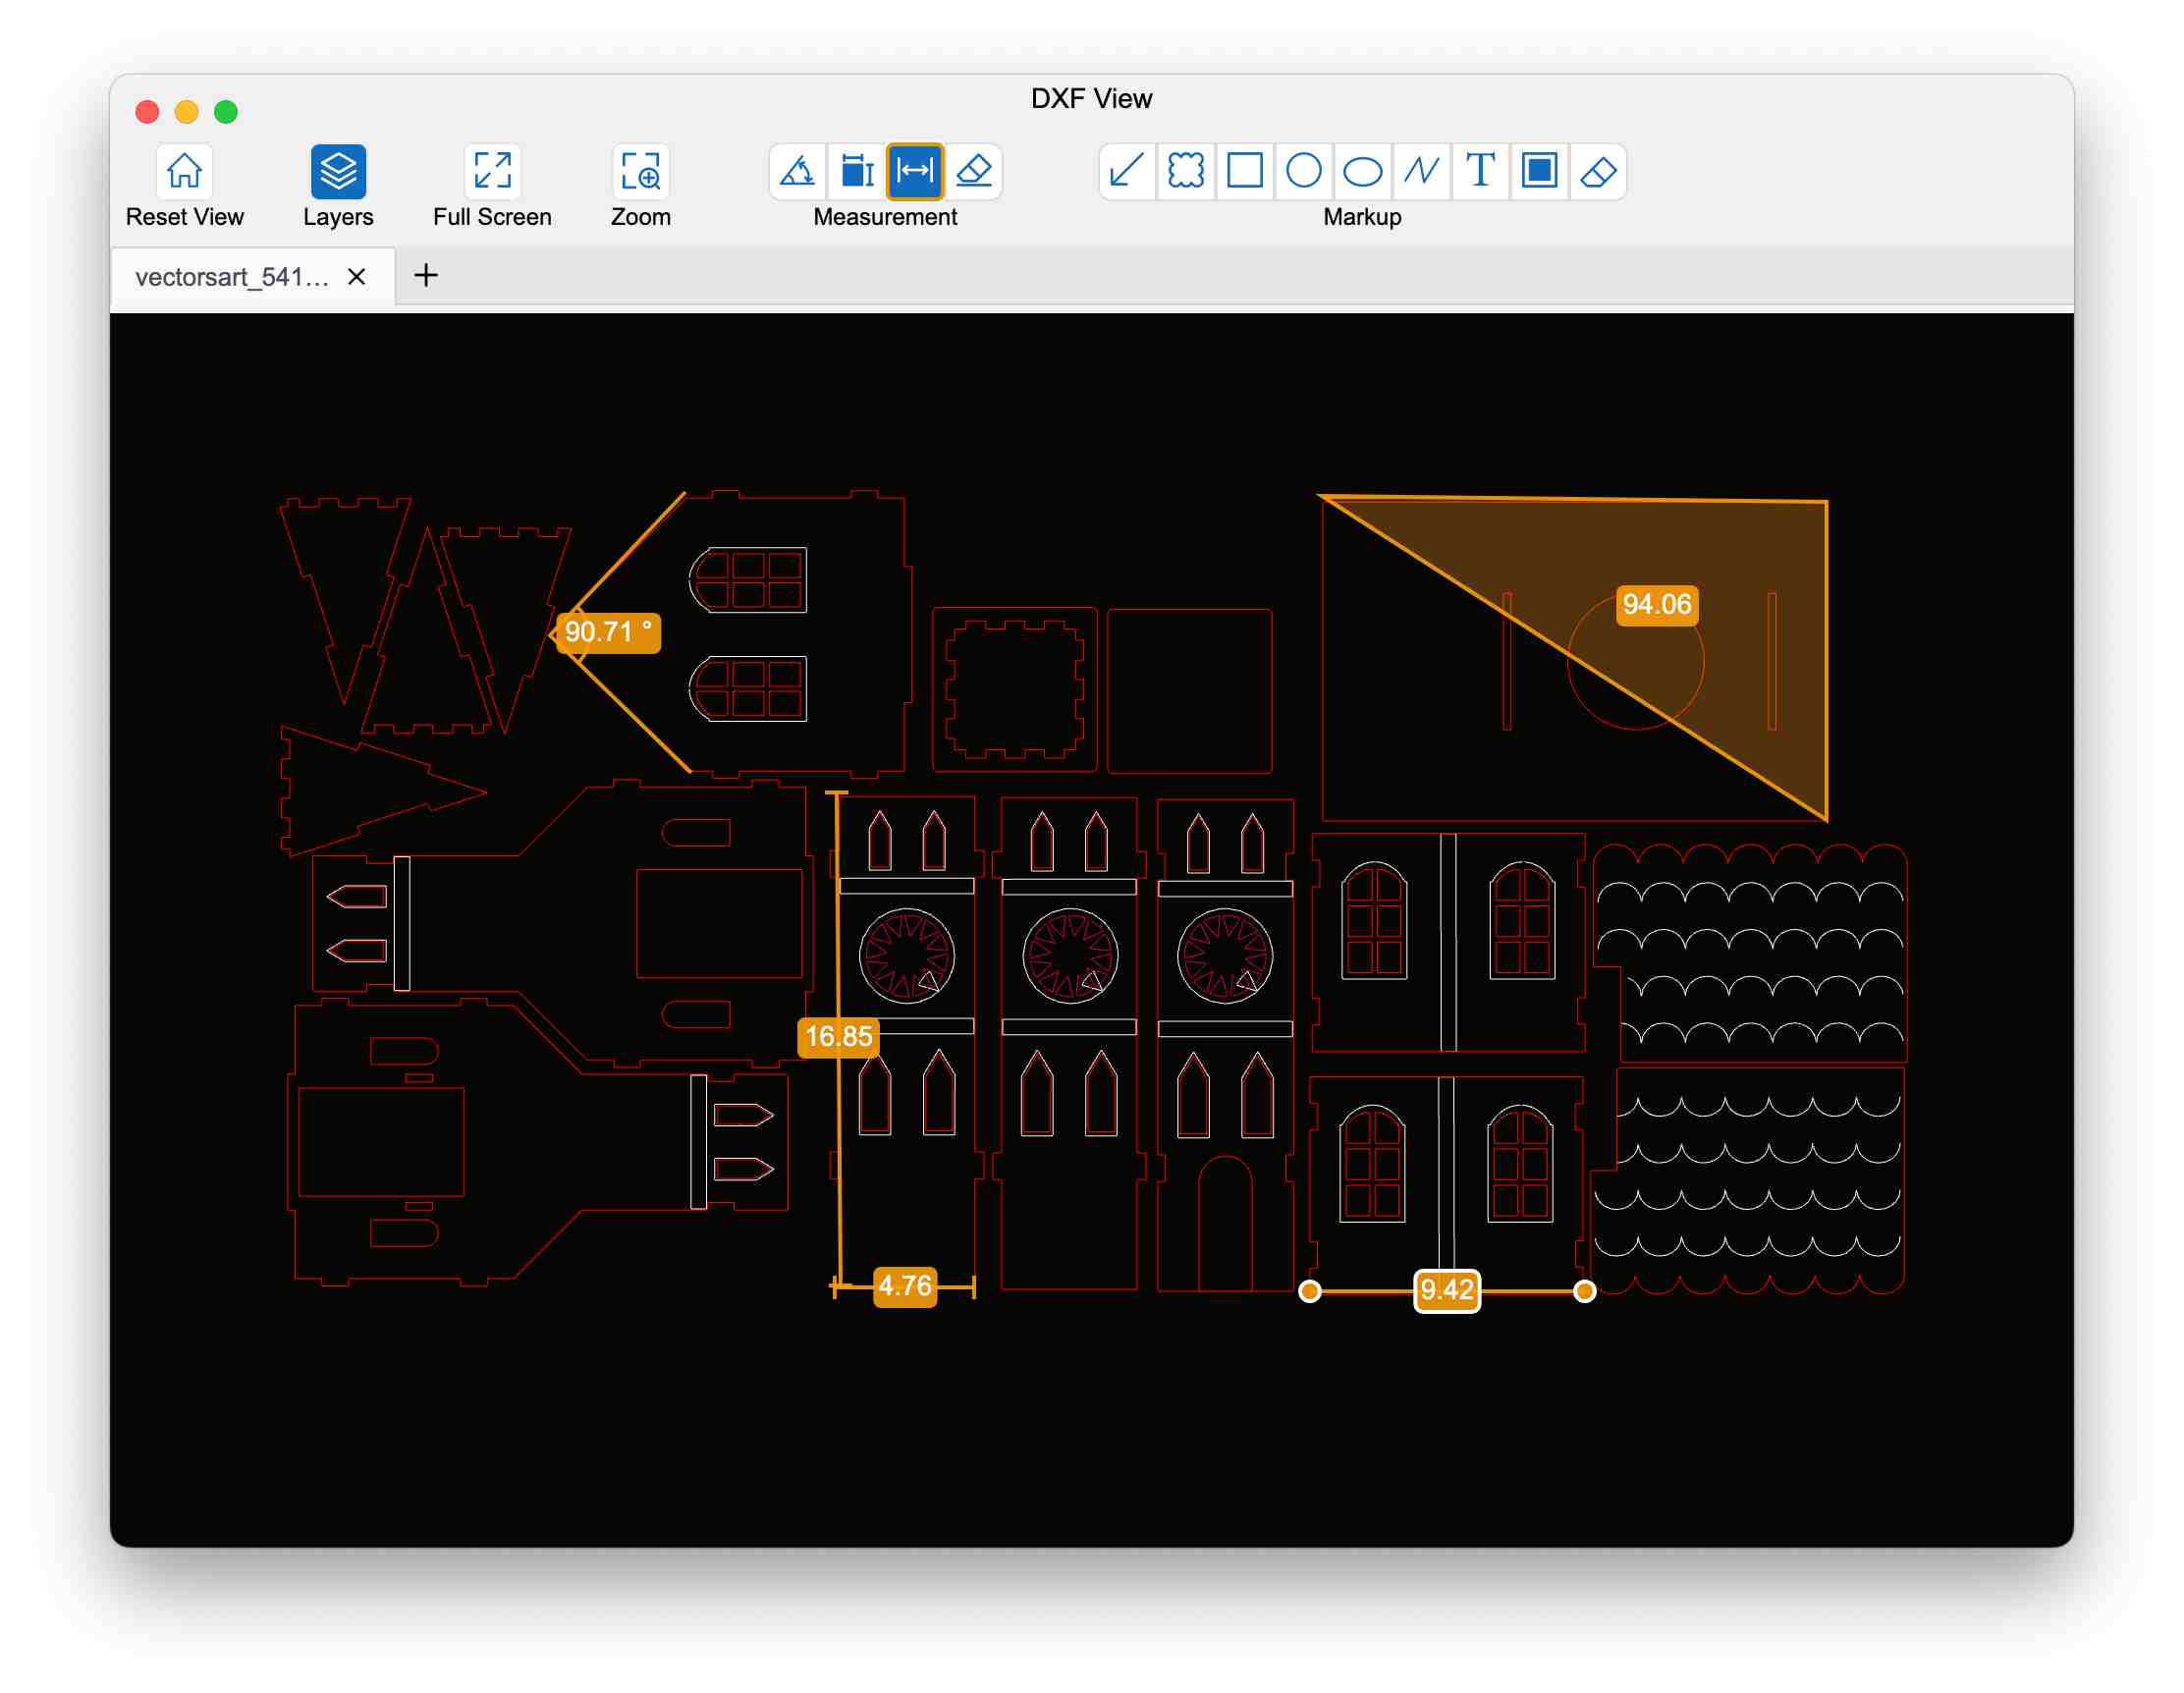Close the vectorsart_541 tab
The image size is (2184, 1693).
click(x=357, y=277)
